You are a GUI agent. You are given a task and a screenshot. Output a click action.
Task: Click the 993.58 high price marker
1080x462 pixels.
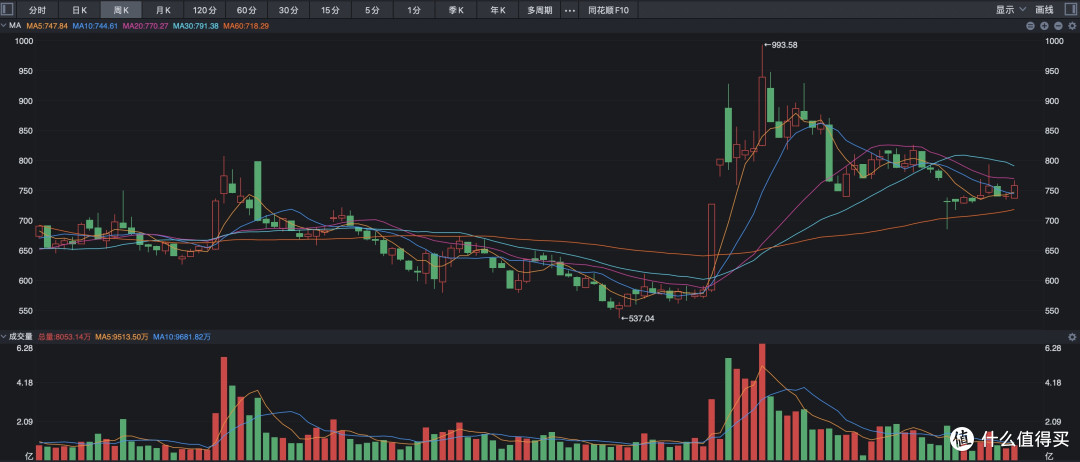[780, 45]
